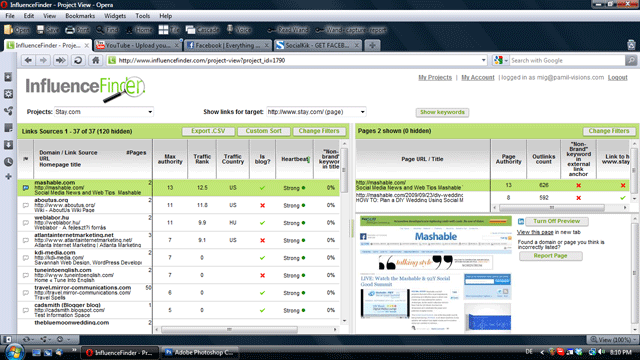Click the Turn Off Preview button
The height and width of the screenshot is (360, 640).
coord(557,221)
